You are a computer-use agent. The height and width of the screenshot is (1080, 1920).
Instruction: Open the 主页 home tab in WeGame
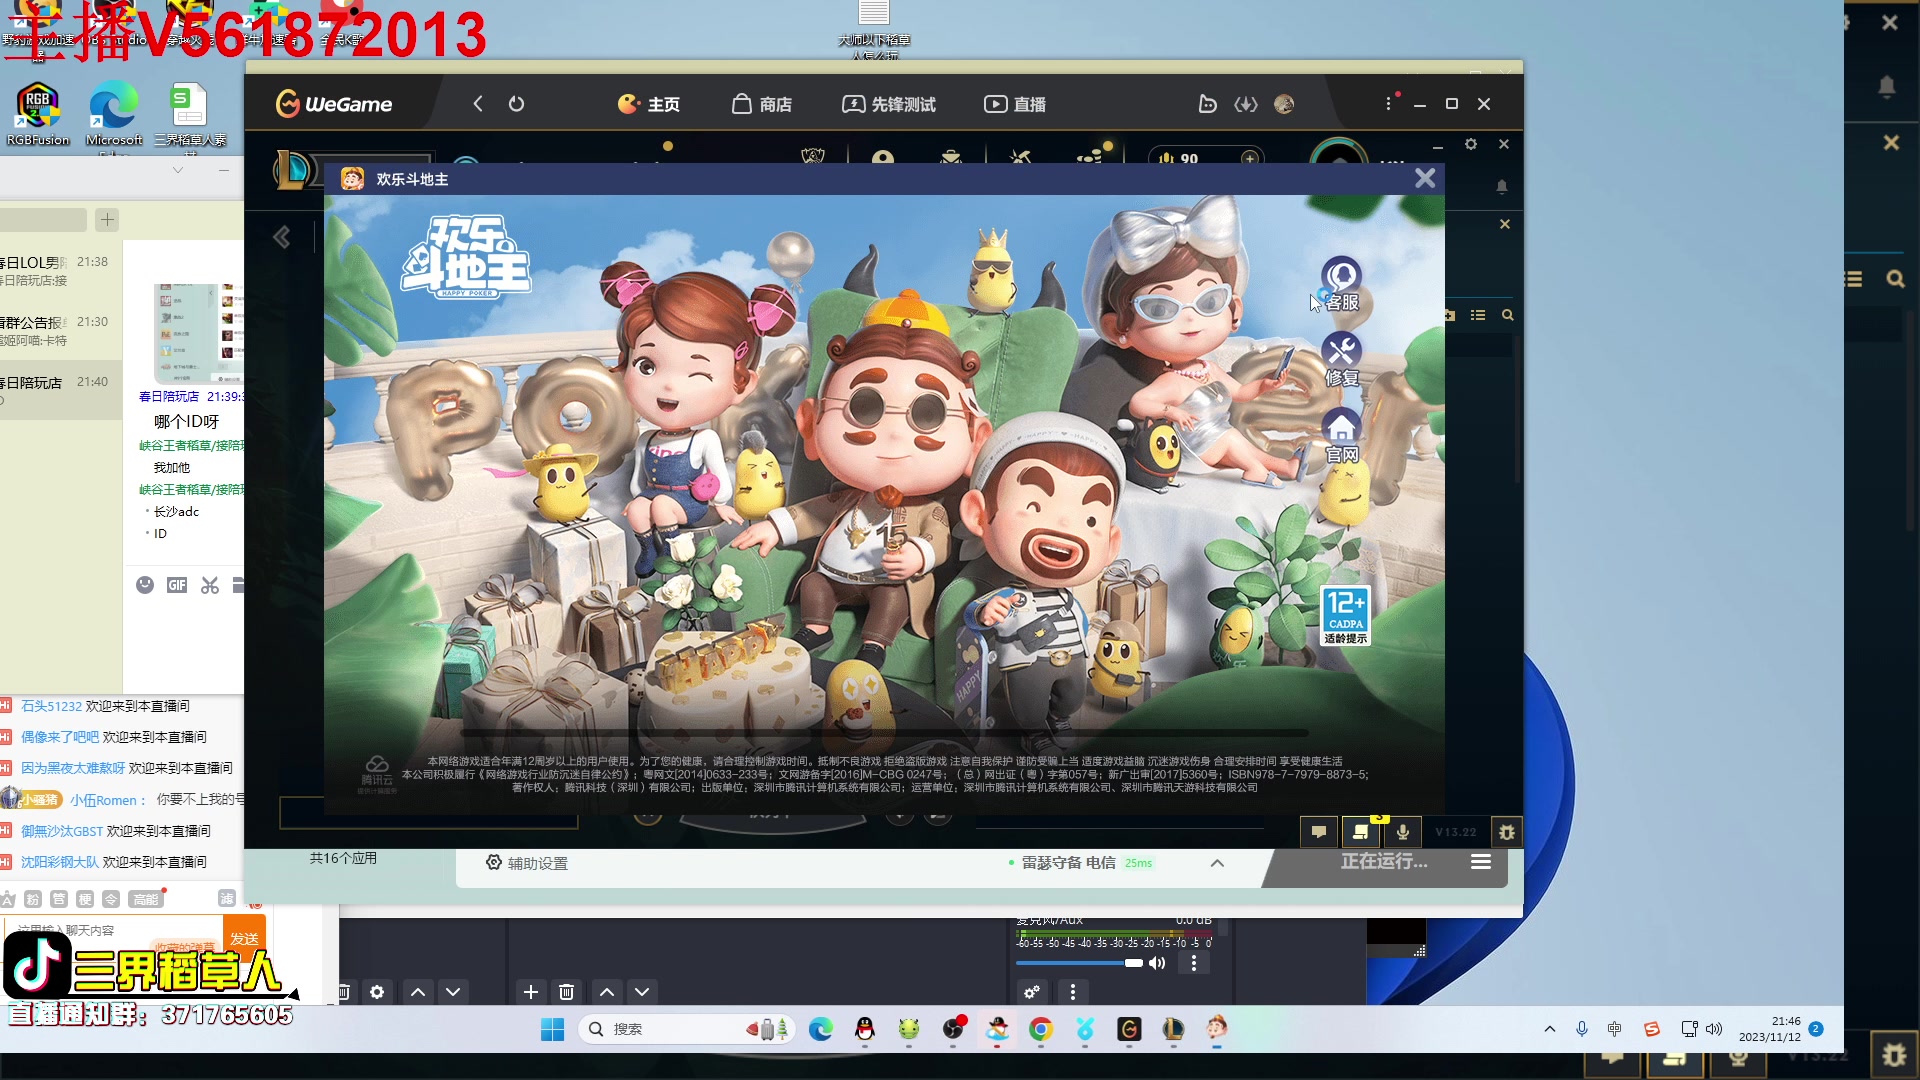[x=649, y=104]
